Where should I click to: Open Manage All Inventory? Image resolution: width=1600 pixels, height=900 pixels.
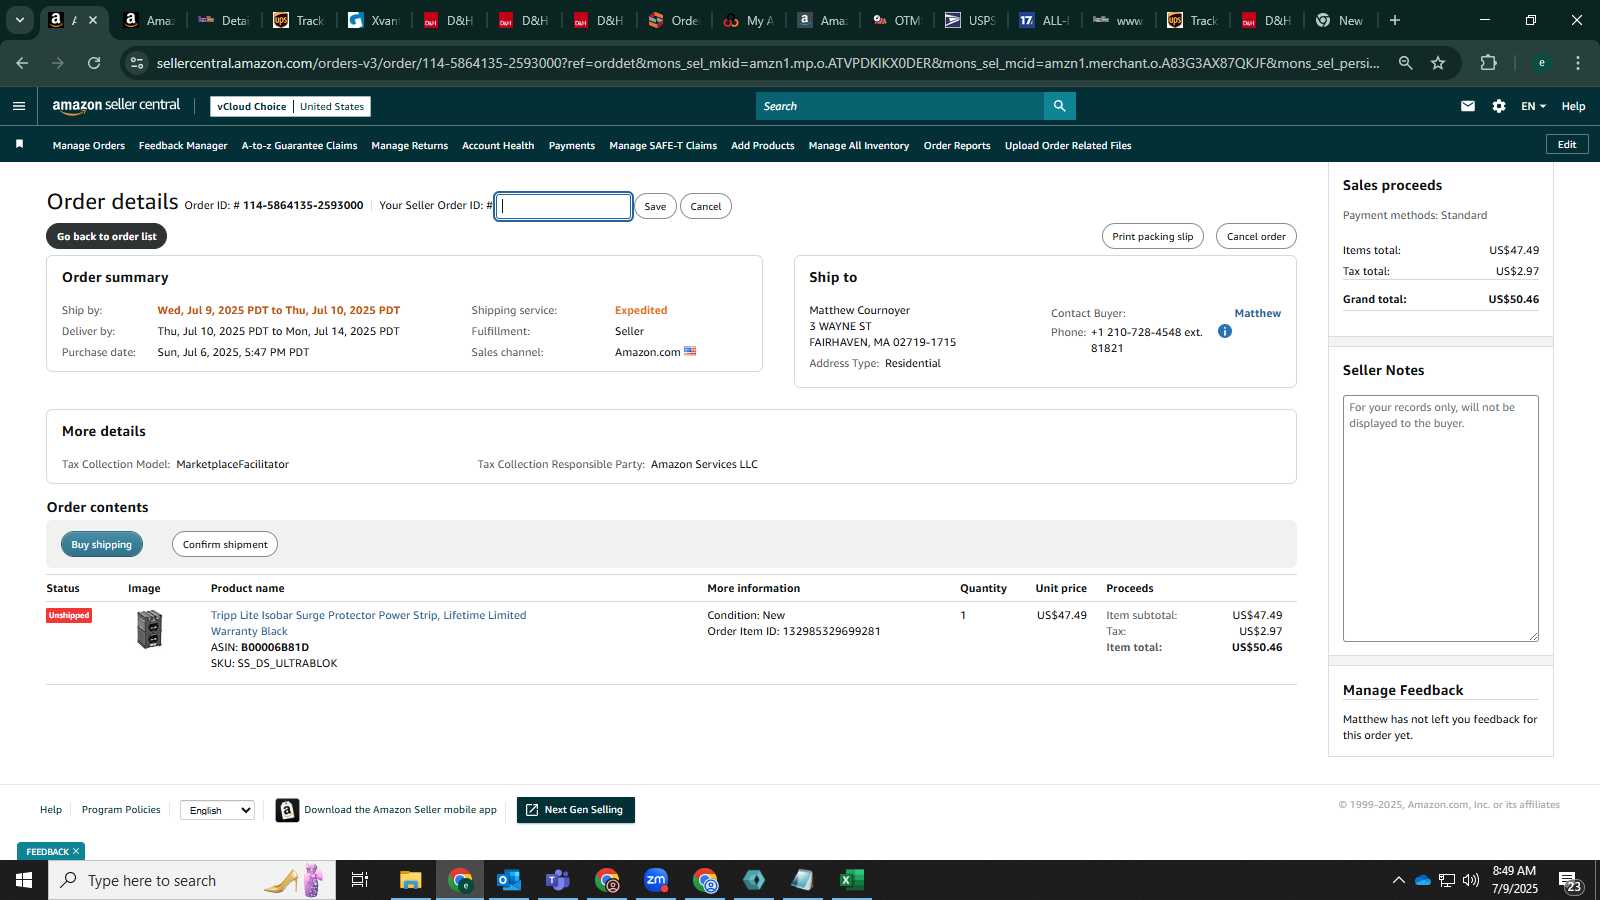pyautogui.click(x=859, y=145)
